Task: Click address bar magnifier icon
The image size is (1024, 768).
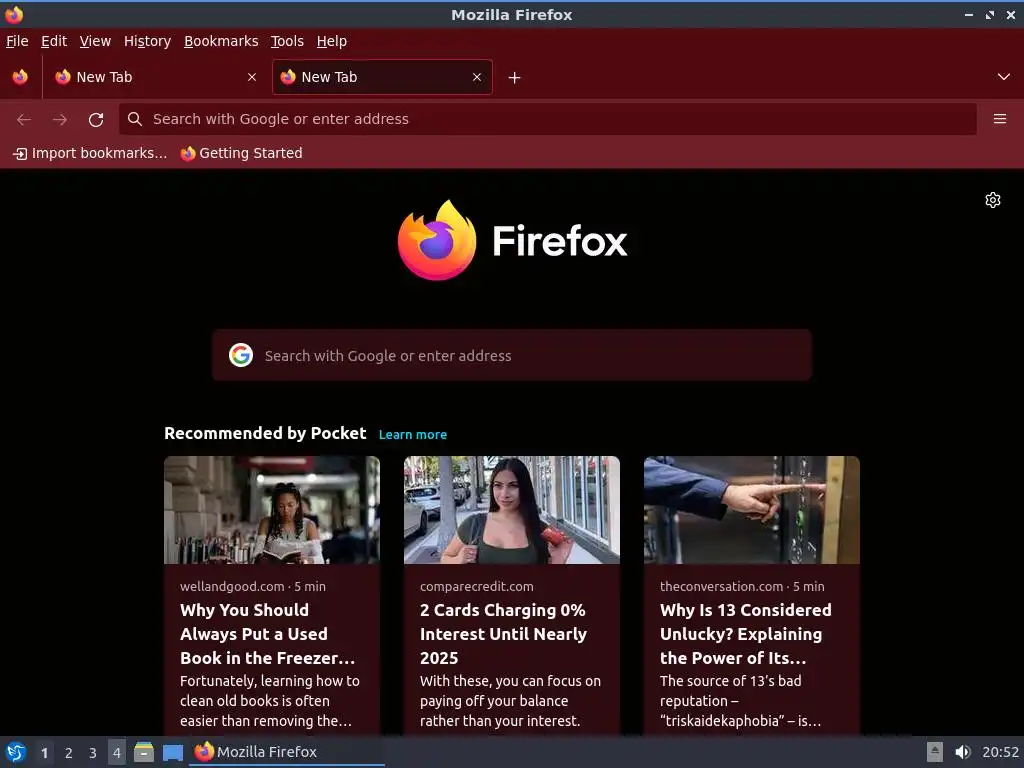Action: pyautogui.click(x=135, y=119)
